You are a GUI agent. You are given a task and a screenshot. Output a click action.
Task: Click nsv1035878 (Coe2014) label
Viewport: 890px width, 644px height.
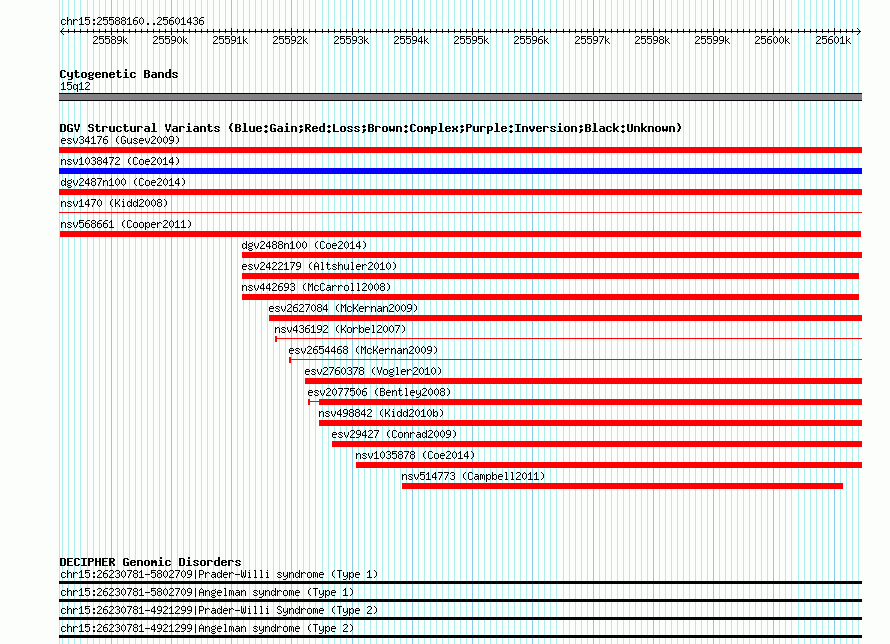click(415, 455)
